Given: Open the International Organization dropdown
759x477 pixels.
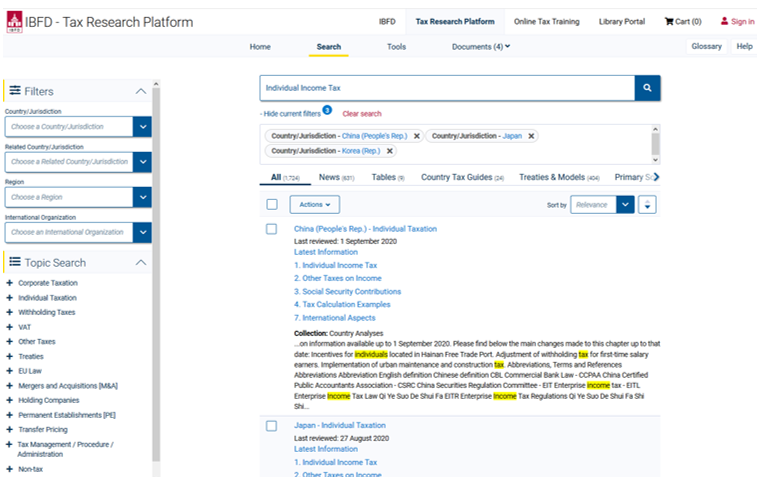Looking at the screenshot, I should 78,232.
